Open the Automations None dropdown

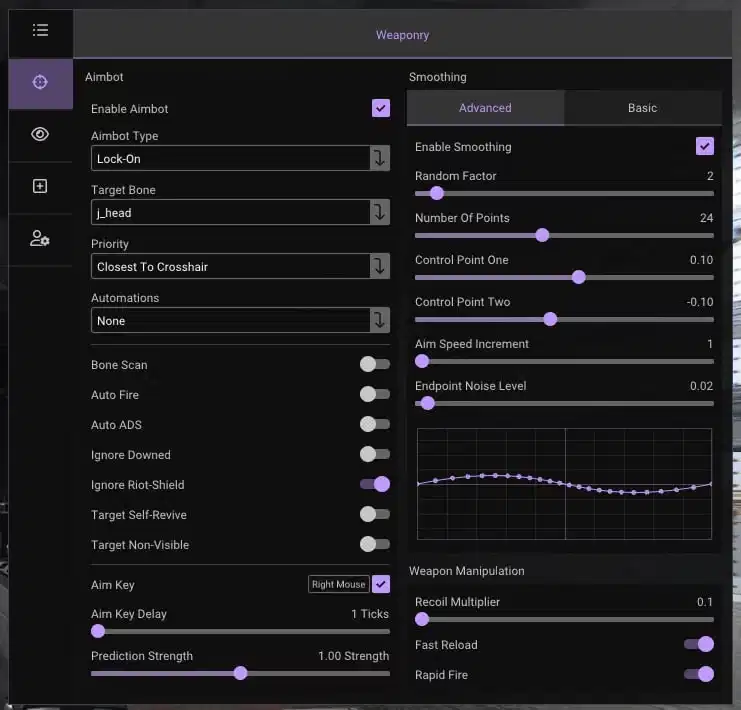pos(240,320)
